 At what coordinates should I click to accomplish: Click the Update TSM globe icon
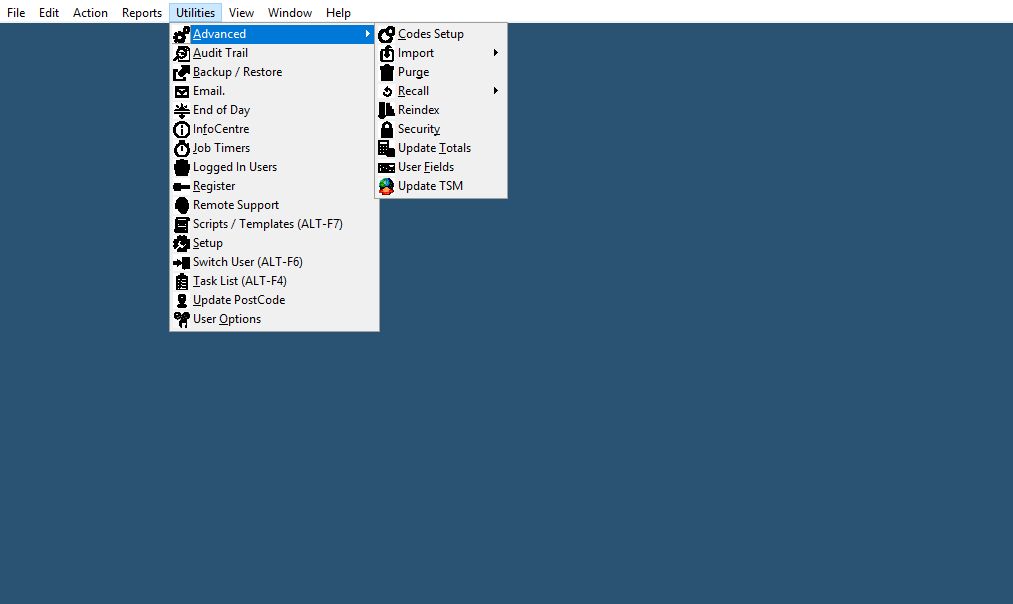tap(386, 186)
